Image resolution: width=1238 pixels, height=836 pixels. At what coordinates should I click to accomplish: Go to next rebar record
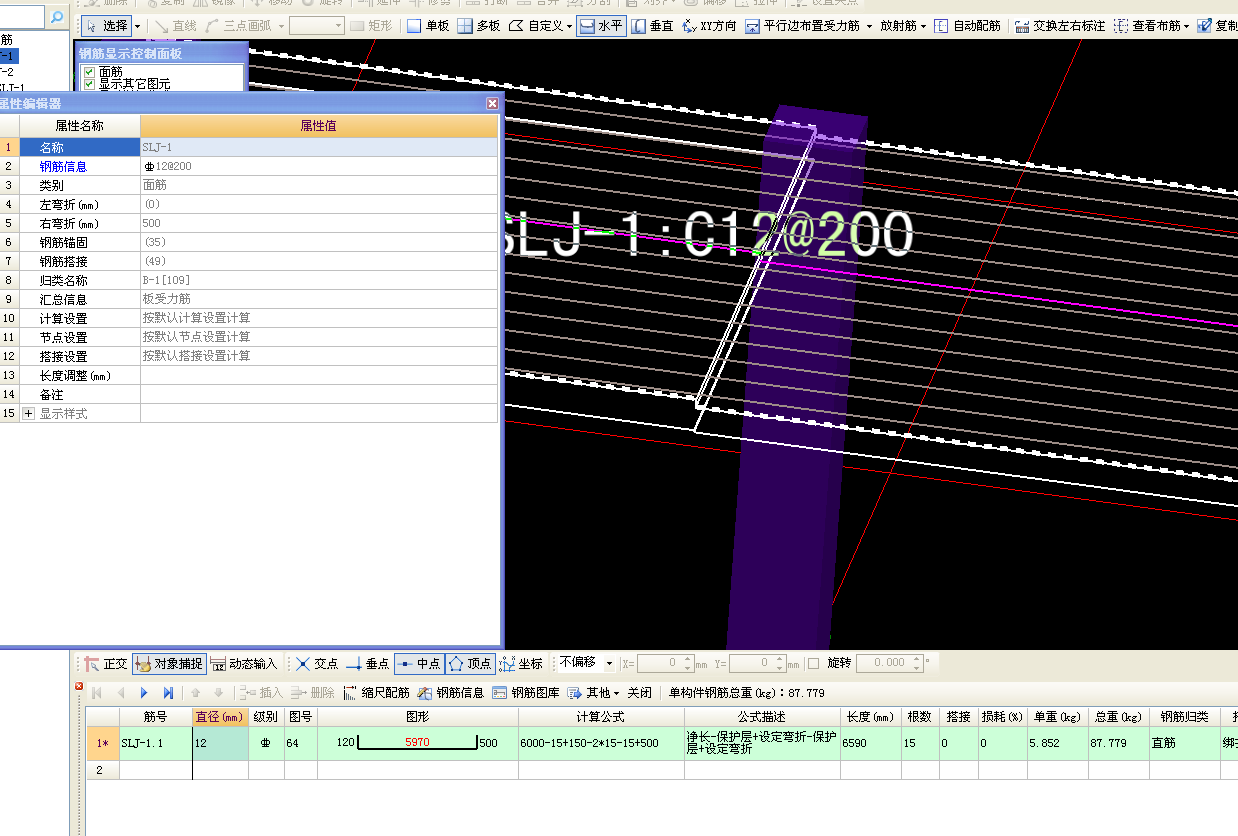click(x=144, y=692)
